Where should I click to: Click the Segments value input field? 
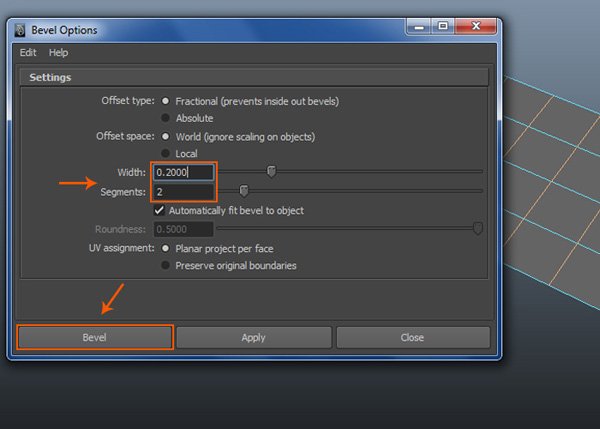click(x=183, y=191)
